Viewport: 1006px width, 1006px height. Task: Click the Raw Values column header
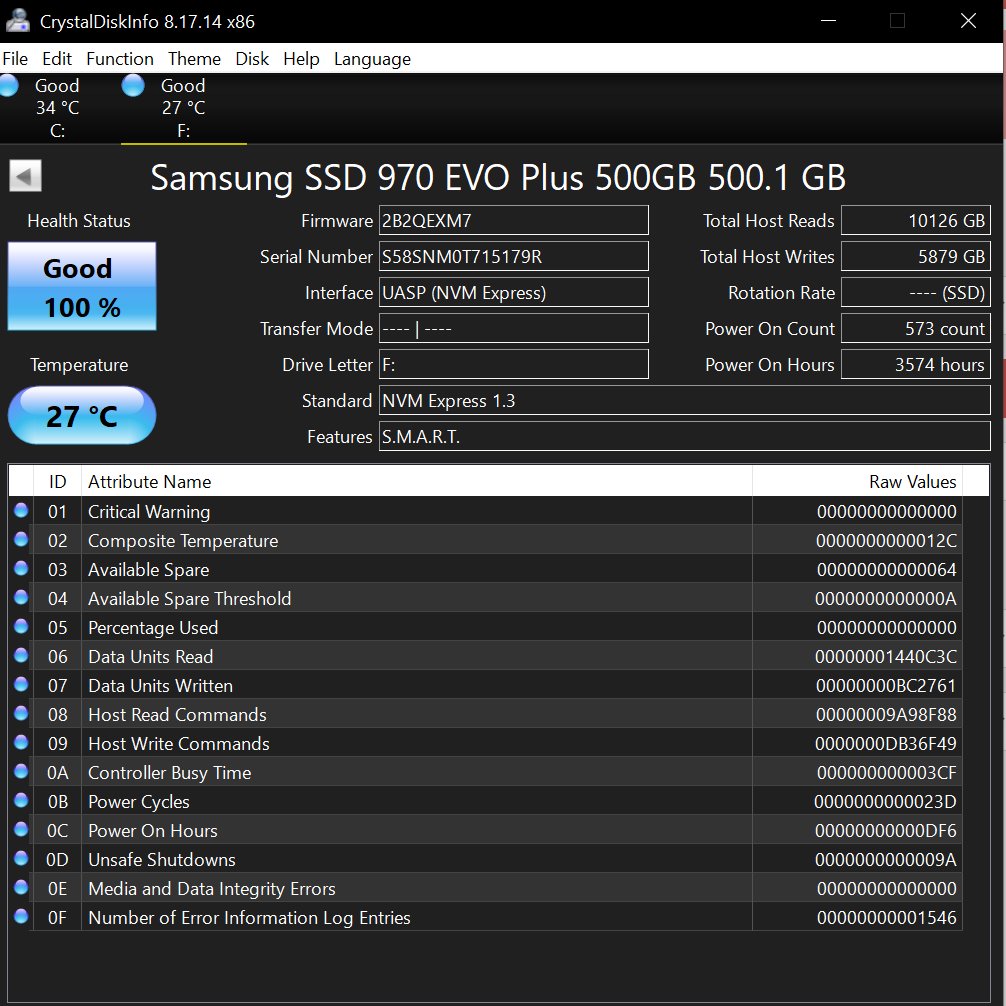pos(857,482)
